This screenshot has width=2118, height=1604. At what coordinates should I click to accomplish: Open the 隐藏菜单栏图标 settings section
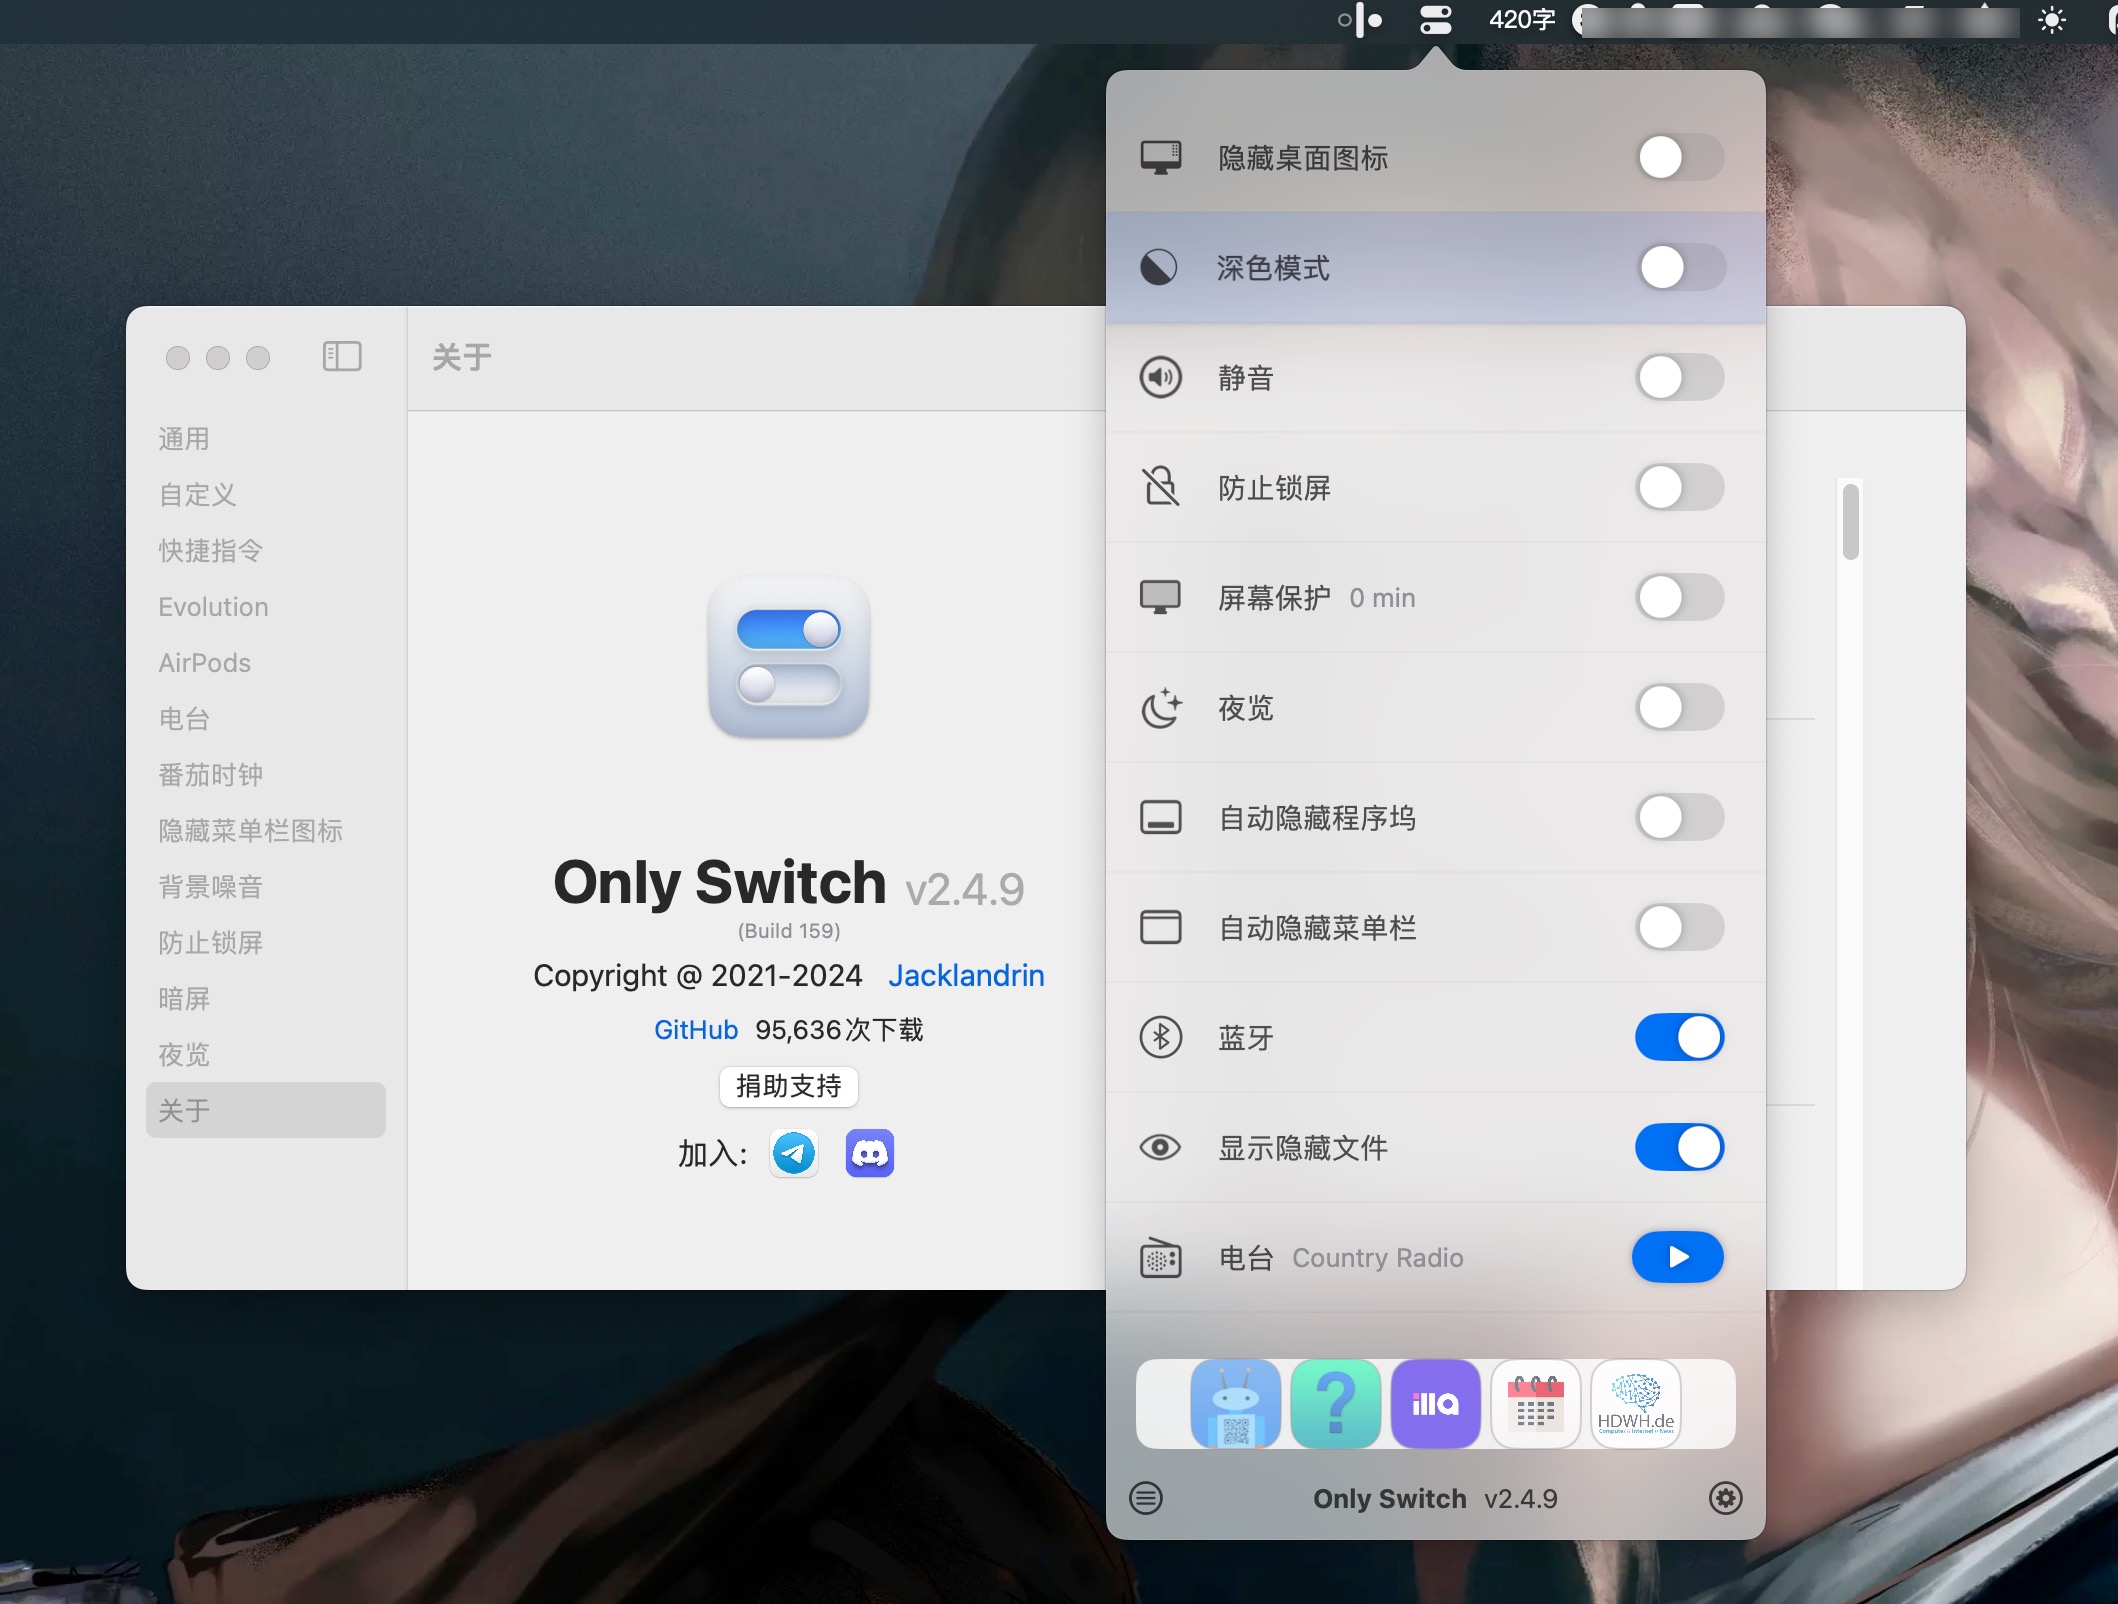250,831
